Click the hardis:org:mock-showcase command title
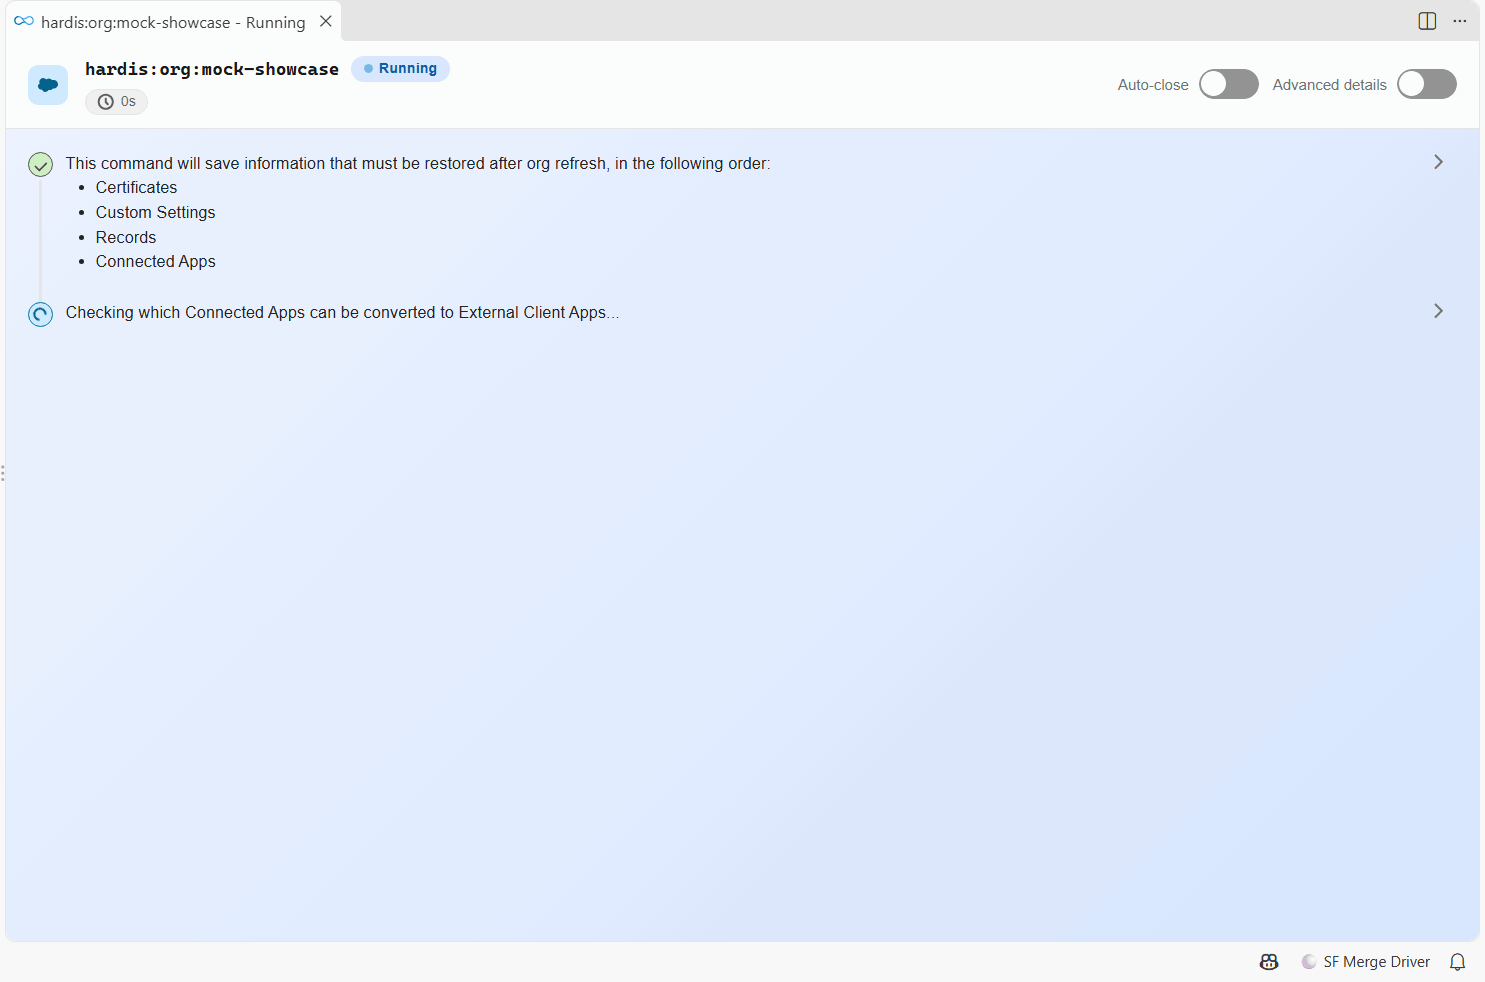This screenshot has height=982, width=1485. click(212, 69)
